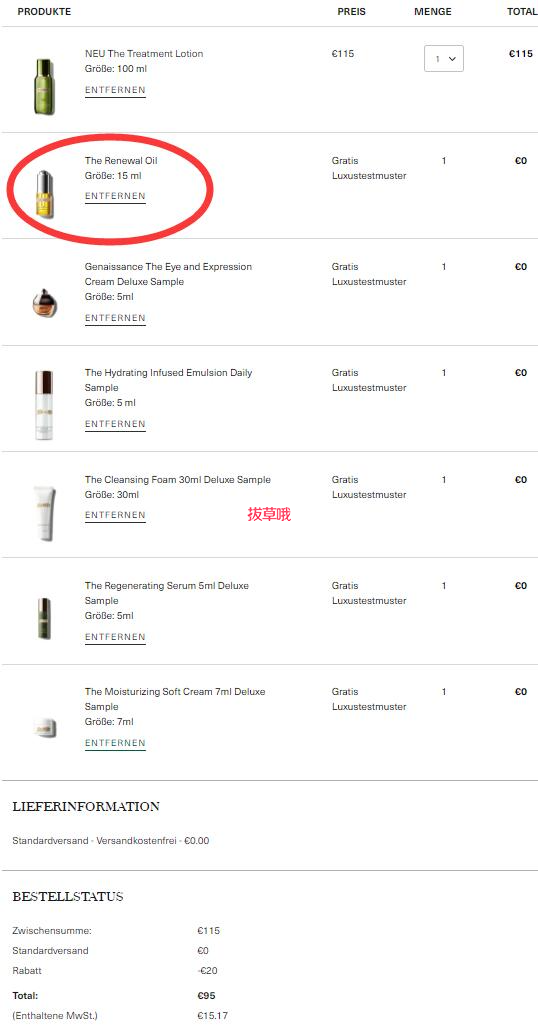Open The Regenerating Serum 5ml product title
This screenshot has width=538, height=1028.
166,593
